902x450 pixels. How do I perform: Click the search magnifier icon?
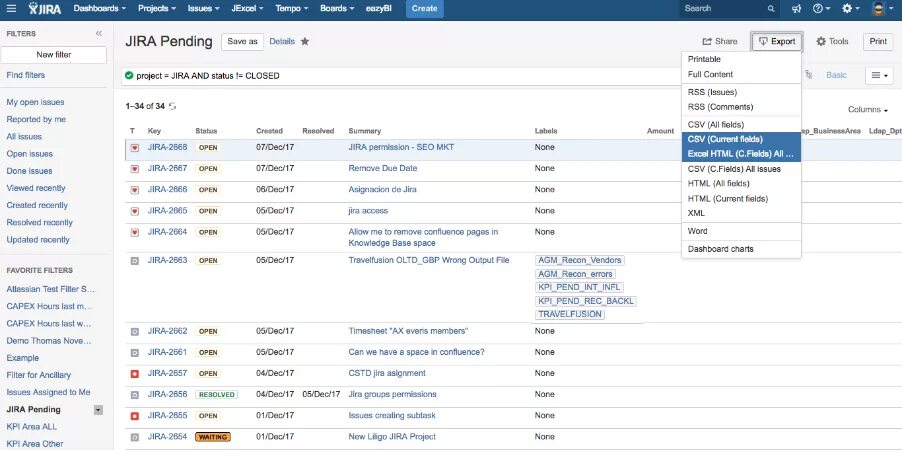pos(771,9)
